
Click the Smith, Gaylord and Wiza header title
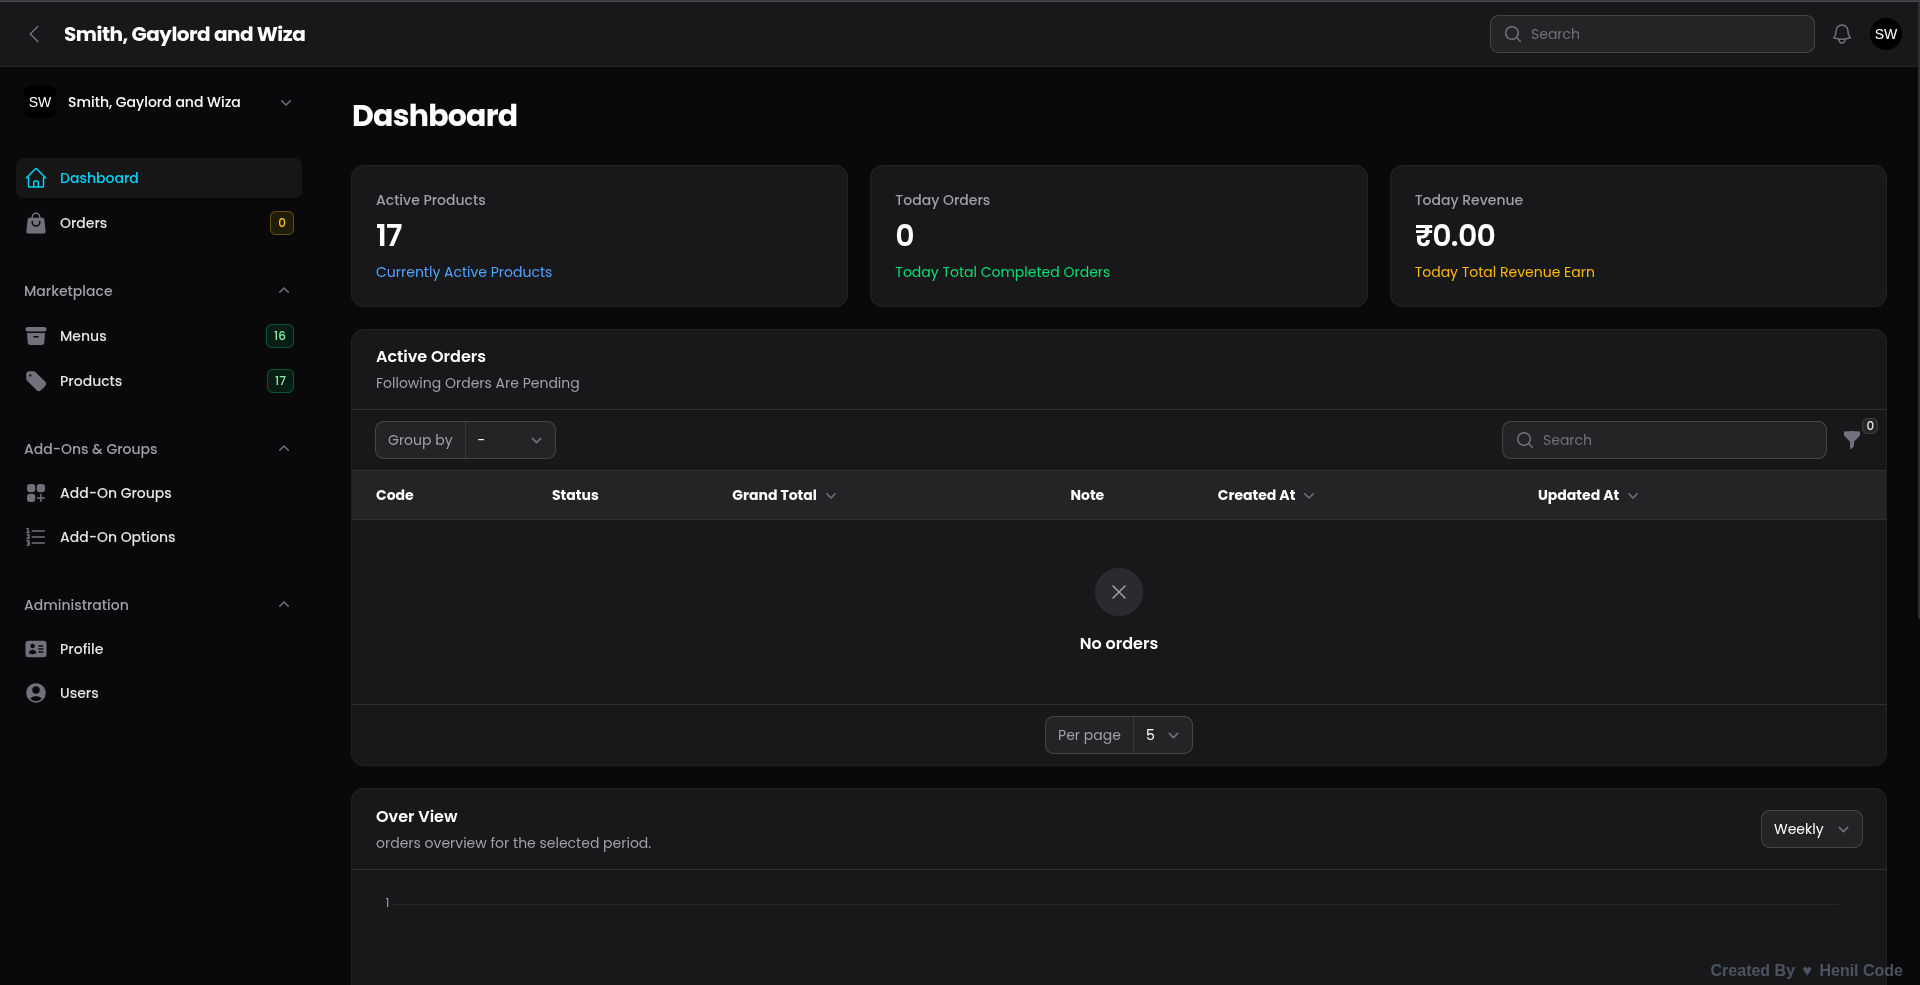tap(184, 34)
